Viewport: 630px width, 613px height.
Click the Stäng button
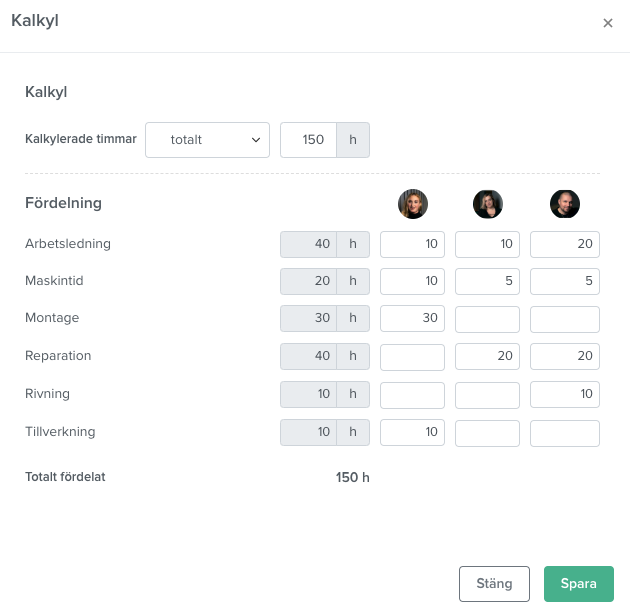click(494, 584)
